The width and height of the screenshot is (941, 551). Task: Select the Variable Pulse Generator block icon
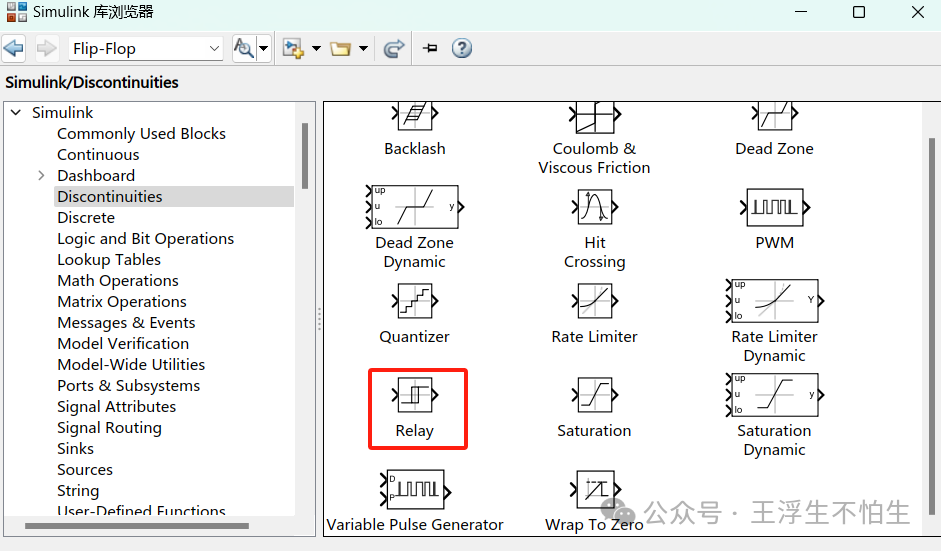[415, 489]
